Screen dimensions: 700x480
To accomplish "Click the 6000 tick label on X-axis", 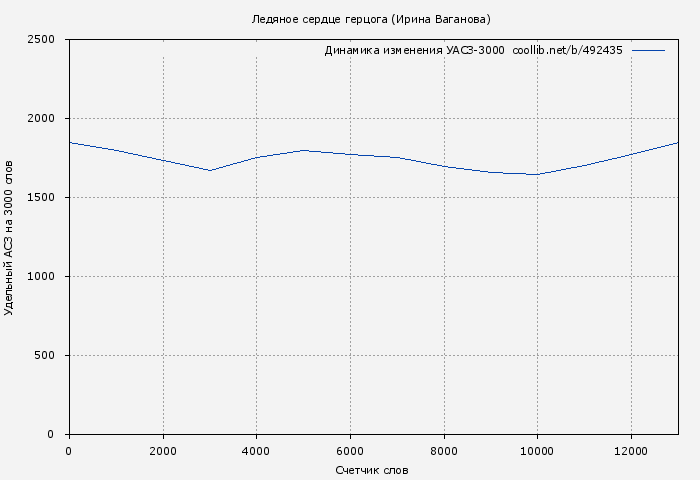I will (x=350, y=451).
